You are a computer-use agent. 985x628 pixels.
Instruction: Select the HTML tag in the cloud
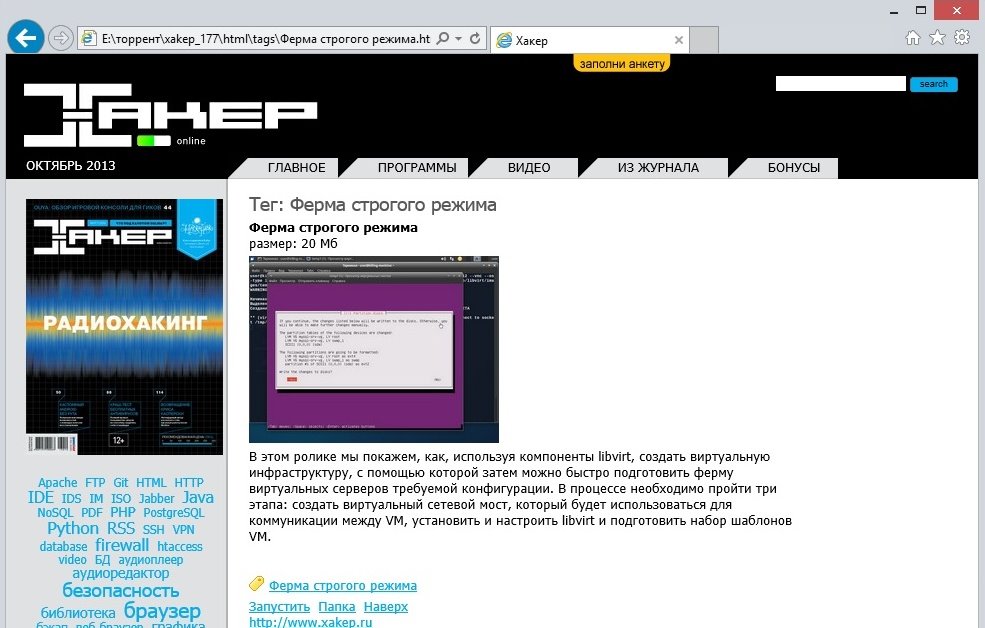pyautogui.click(x=151, y=482)
